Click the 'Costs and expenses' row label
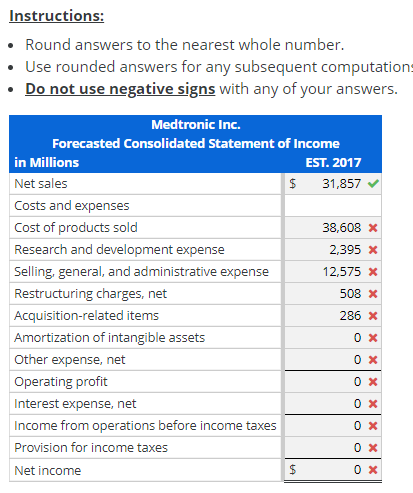The height and width of the screenshot is (493, 413). [72, 206]
